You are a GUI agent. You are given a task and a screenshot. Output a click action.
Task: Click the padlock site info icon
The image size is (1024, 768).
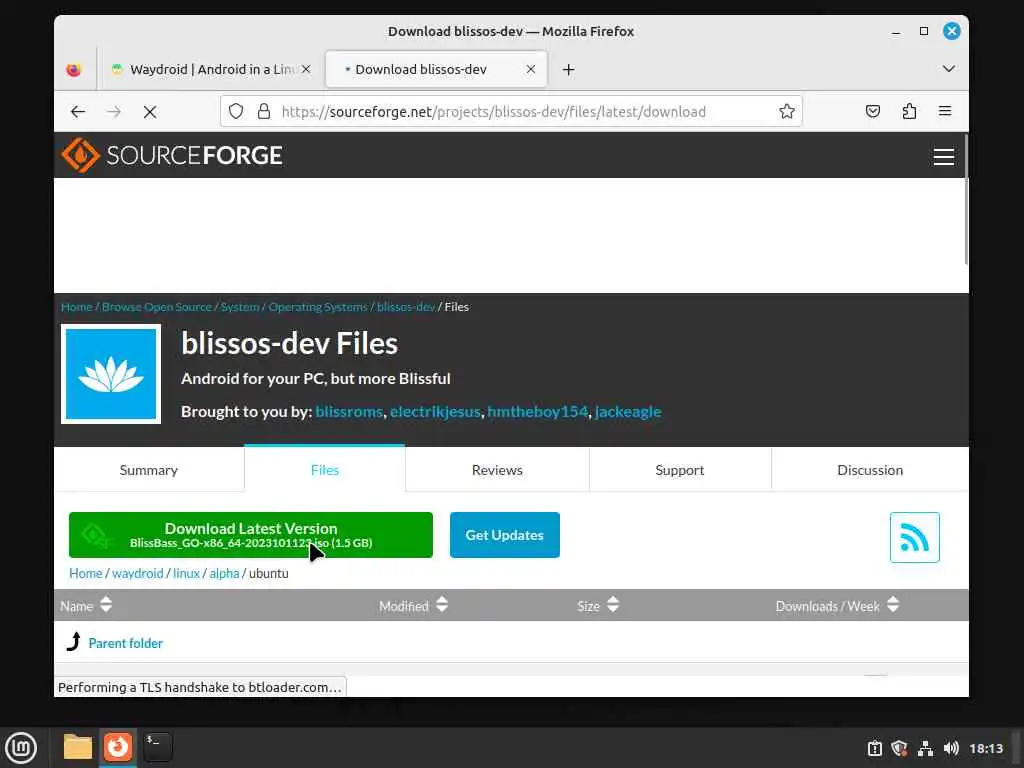[x=264, y=112]
